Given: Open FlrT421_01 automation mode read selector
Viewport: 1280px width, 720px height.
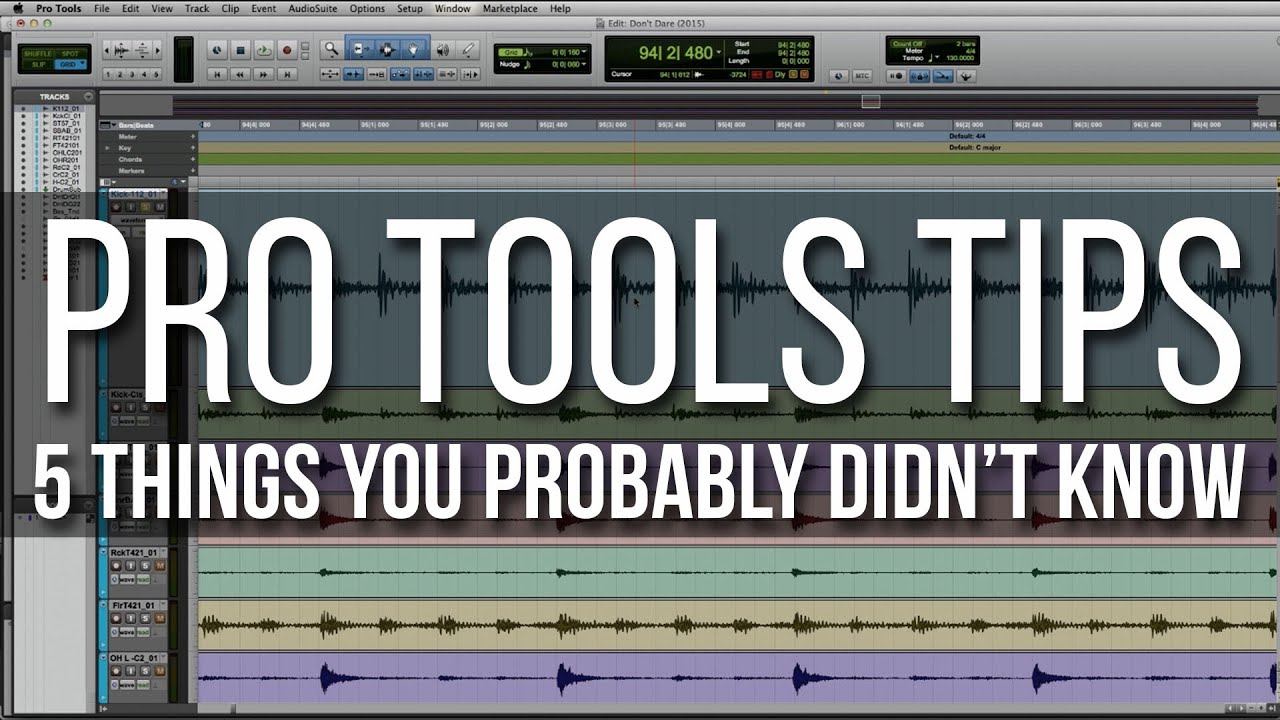Looking at the screenshot, I should coord(143,632).
